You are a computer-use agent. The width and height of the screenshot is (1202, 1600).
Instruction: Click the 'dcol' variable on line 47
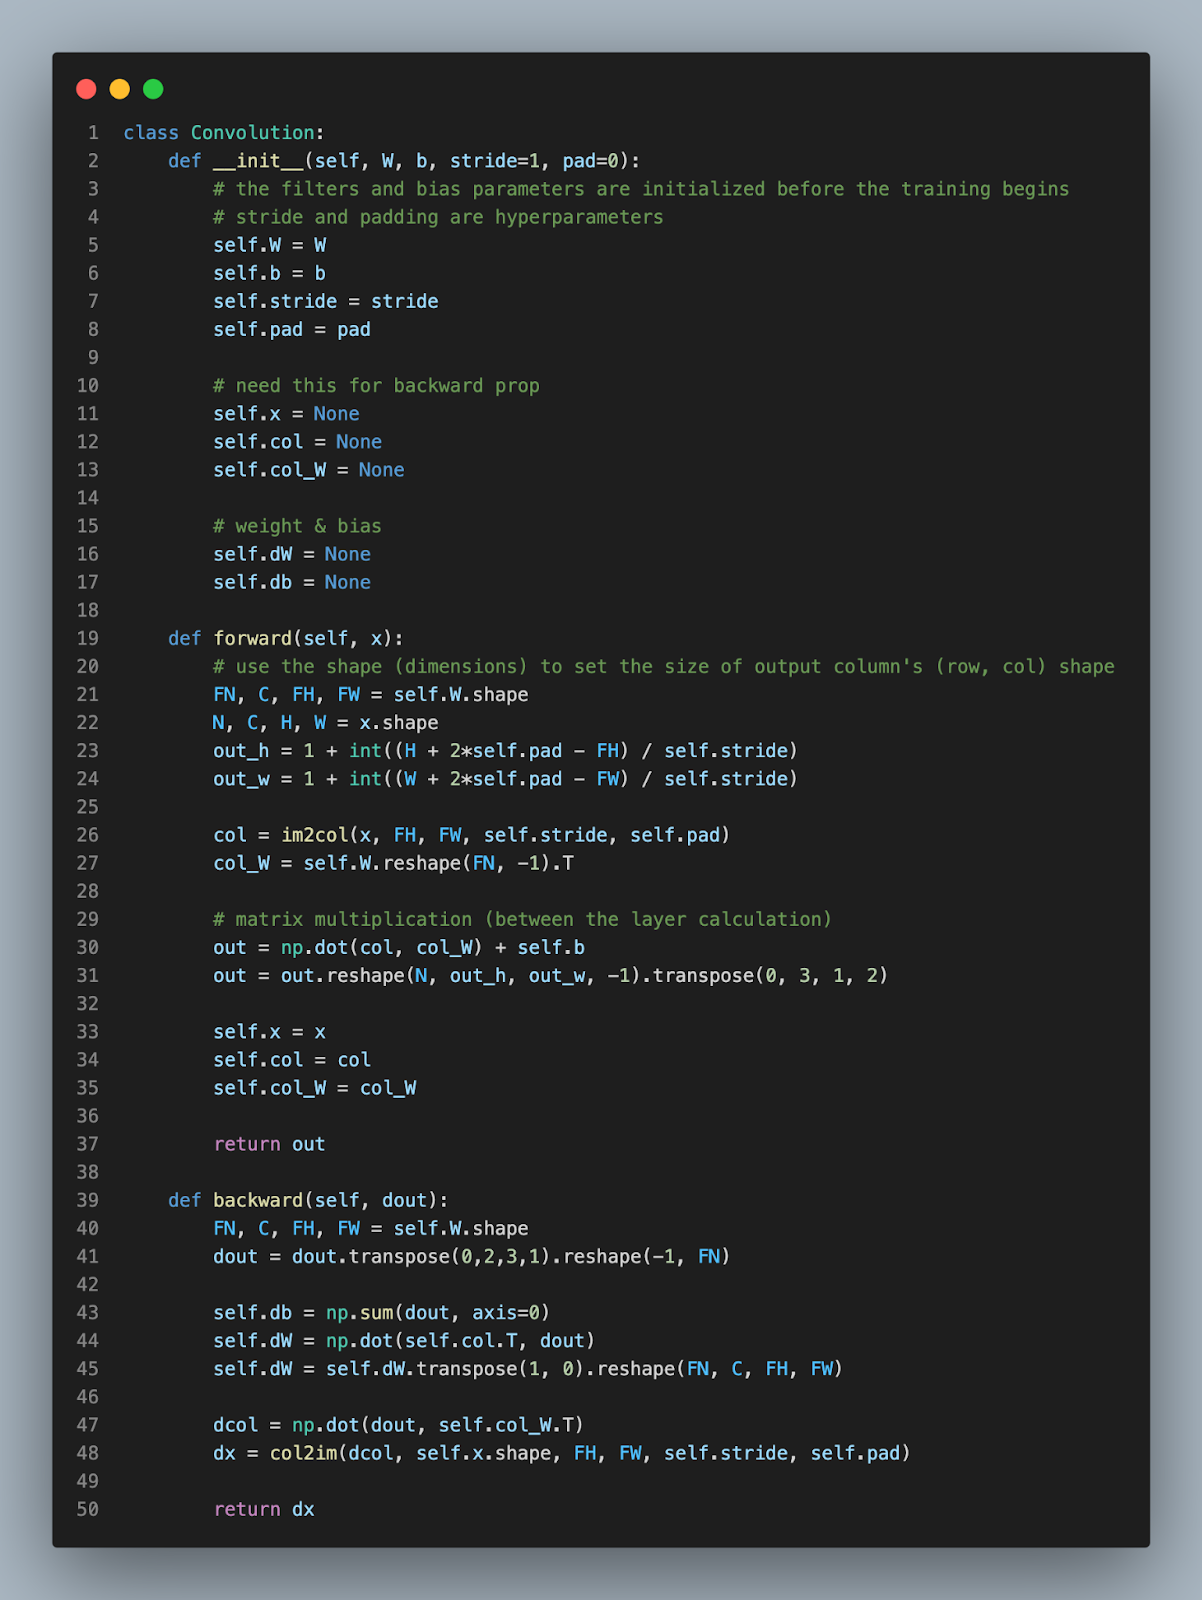coord(236,1425)
